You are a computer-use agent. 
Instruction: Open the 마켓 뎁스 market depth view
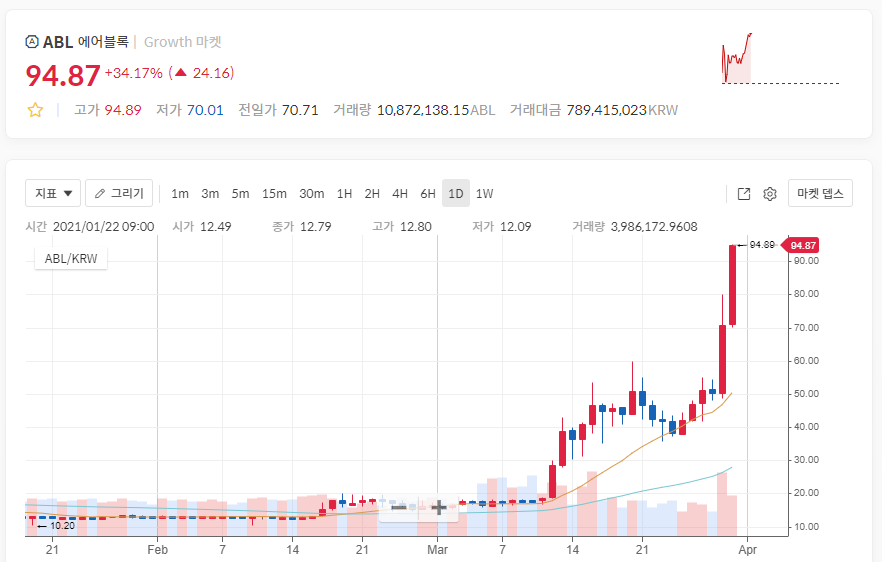[820, 193]
